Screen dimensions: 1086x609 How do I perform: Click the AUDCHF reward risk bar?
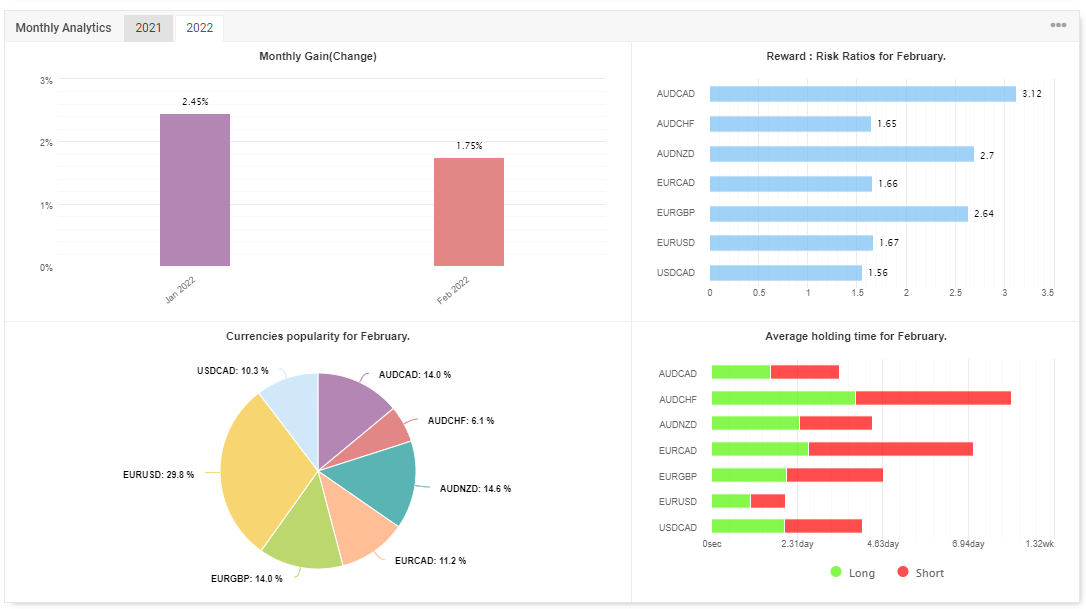(x=790, y=123)
